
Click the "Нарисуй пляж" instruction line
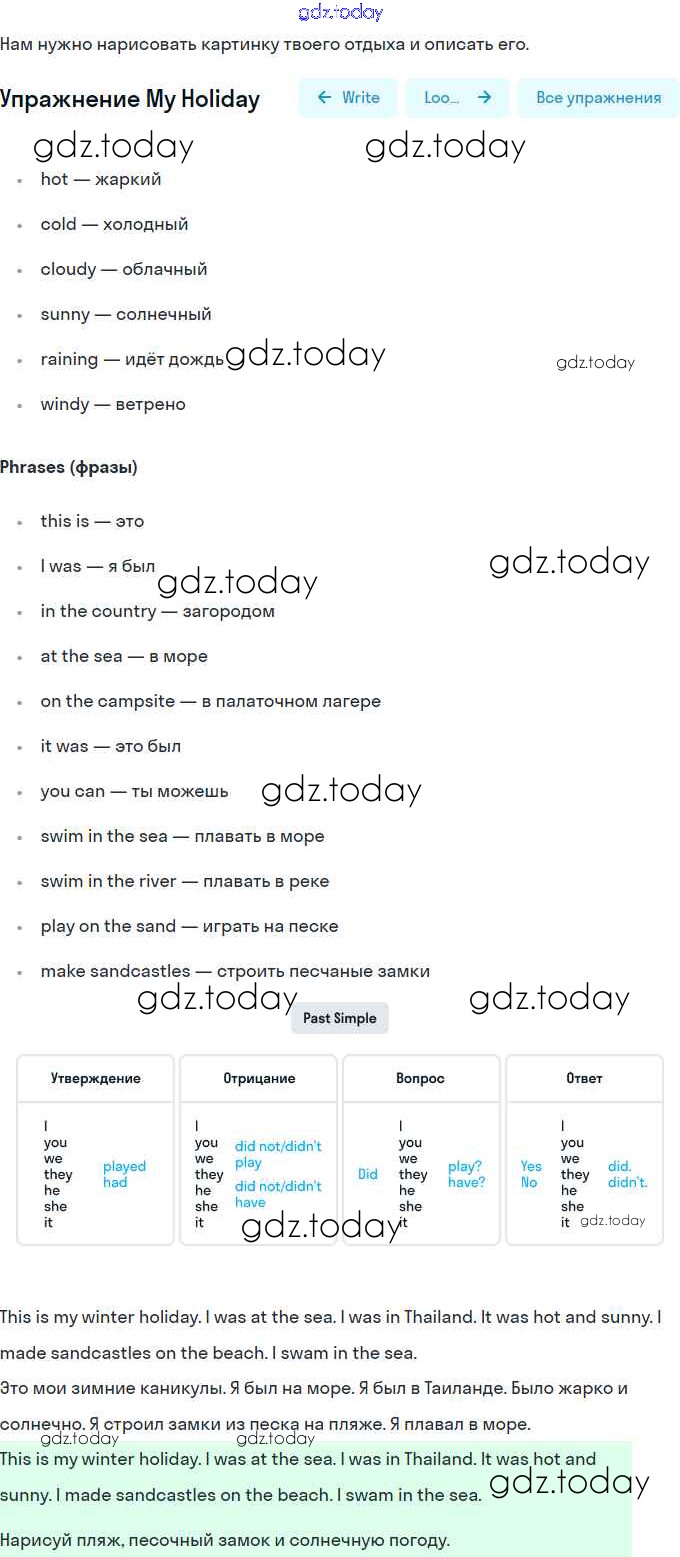coord(225,1539)
